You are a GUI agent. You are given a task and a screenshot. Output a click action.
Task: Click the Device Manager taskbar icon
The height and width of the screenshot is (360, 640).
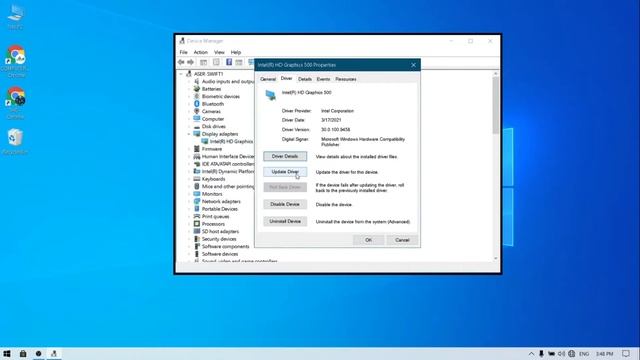point(54,353)
